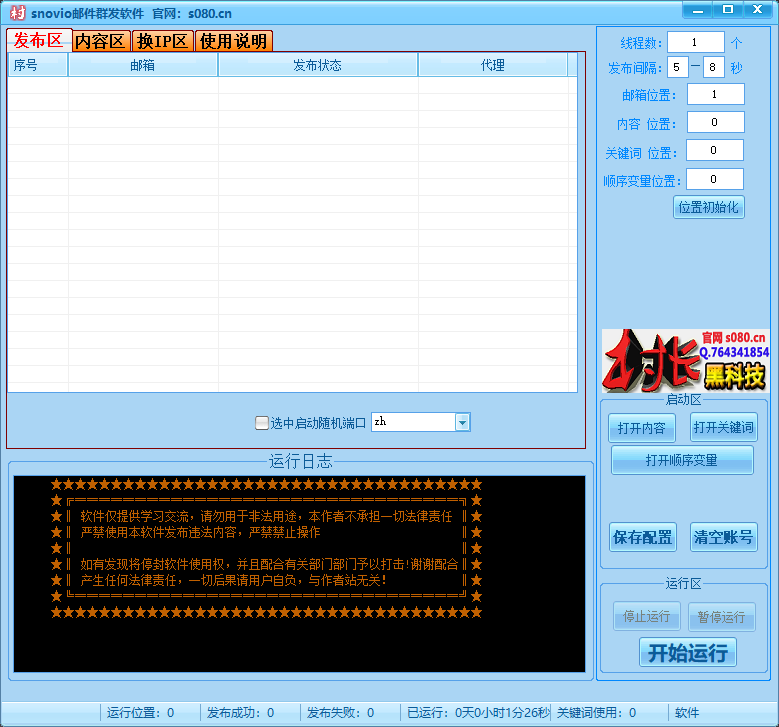
Task: Open the 内容区 tab
Action: [101, 41]
